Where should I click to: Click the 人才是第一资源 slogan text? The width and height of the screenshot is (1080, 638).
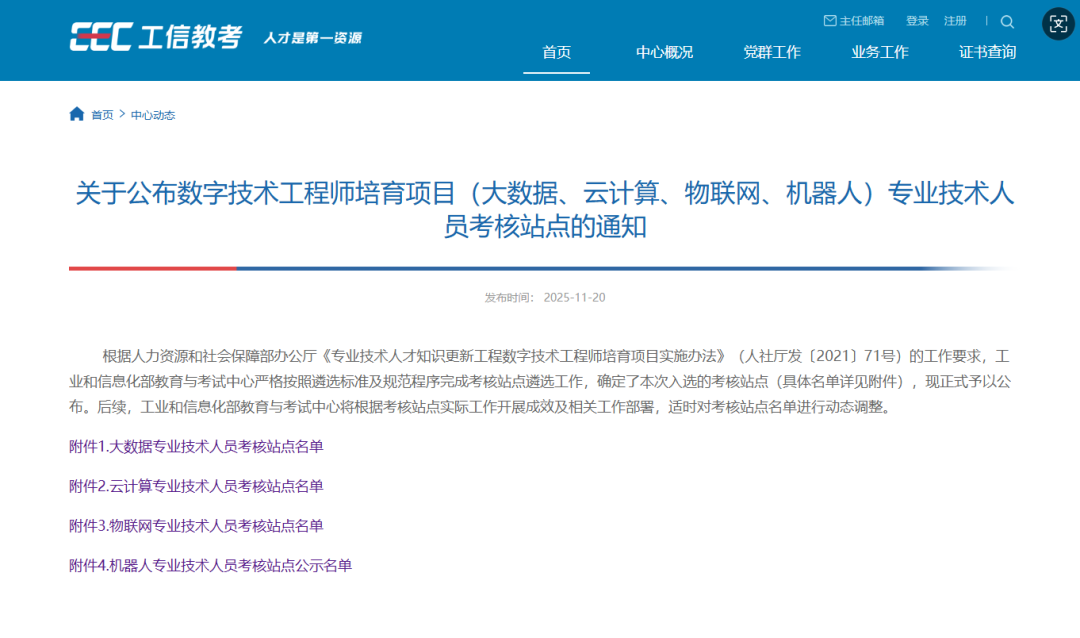point(312,38)
